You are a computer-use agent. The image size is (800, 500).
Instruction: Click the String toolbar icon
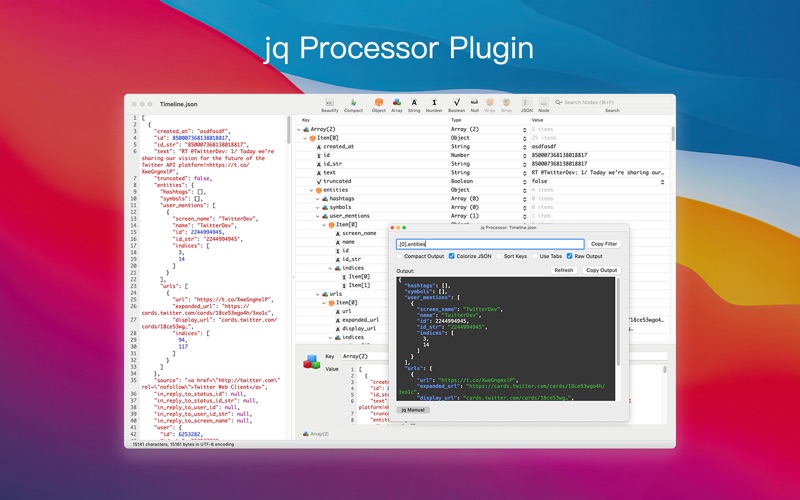click(x=414, y=102)
